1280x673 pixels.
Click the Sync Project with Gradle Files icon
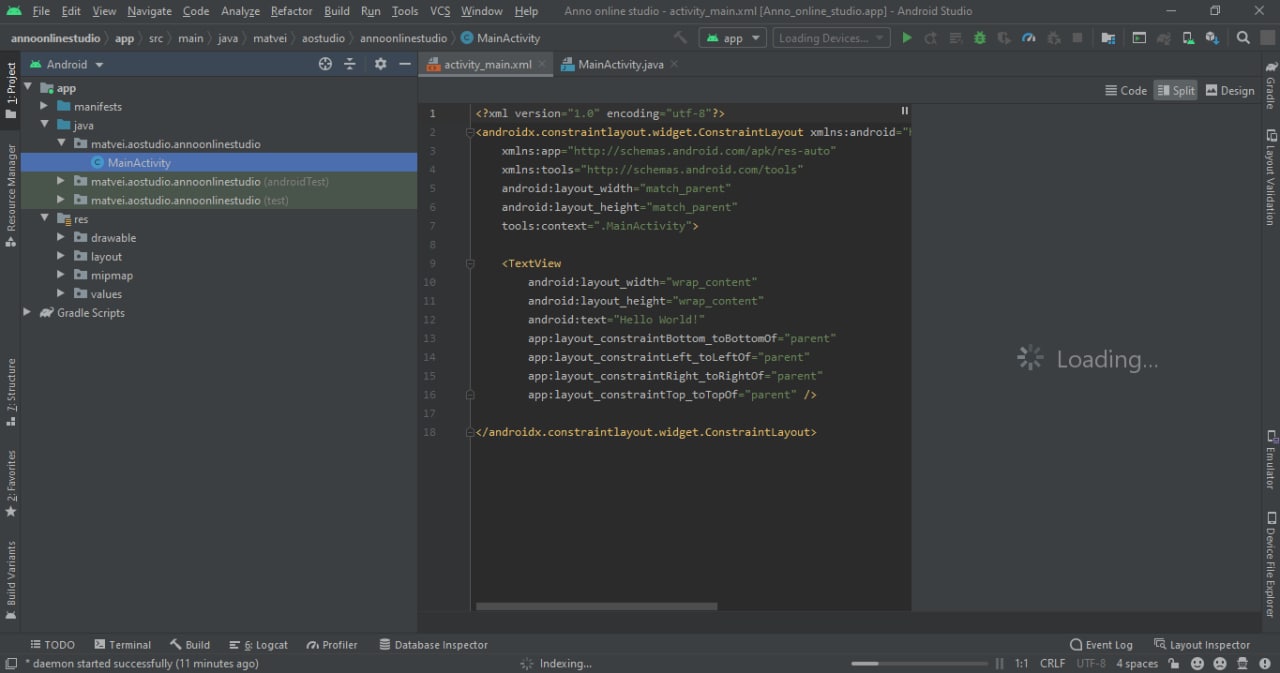point(1163,38)
